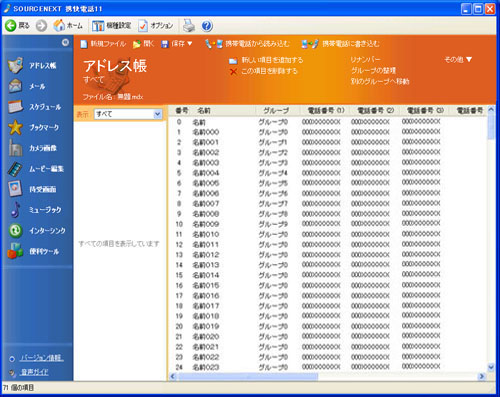500x397 pixels.
Task: Open the スケジュール schedule calendar icon
Action: click(15, 107)
